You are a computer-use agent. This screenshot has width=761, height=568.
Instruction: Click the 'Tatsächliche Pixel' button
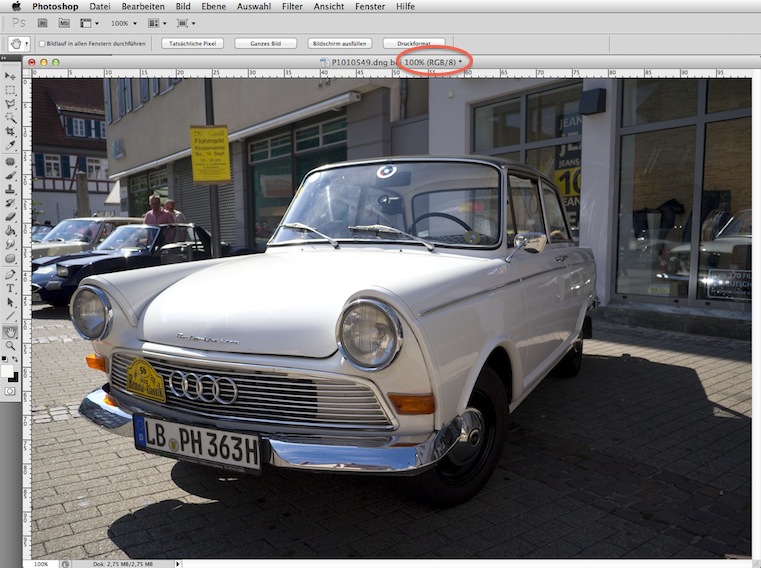[x=191, y=44]
